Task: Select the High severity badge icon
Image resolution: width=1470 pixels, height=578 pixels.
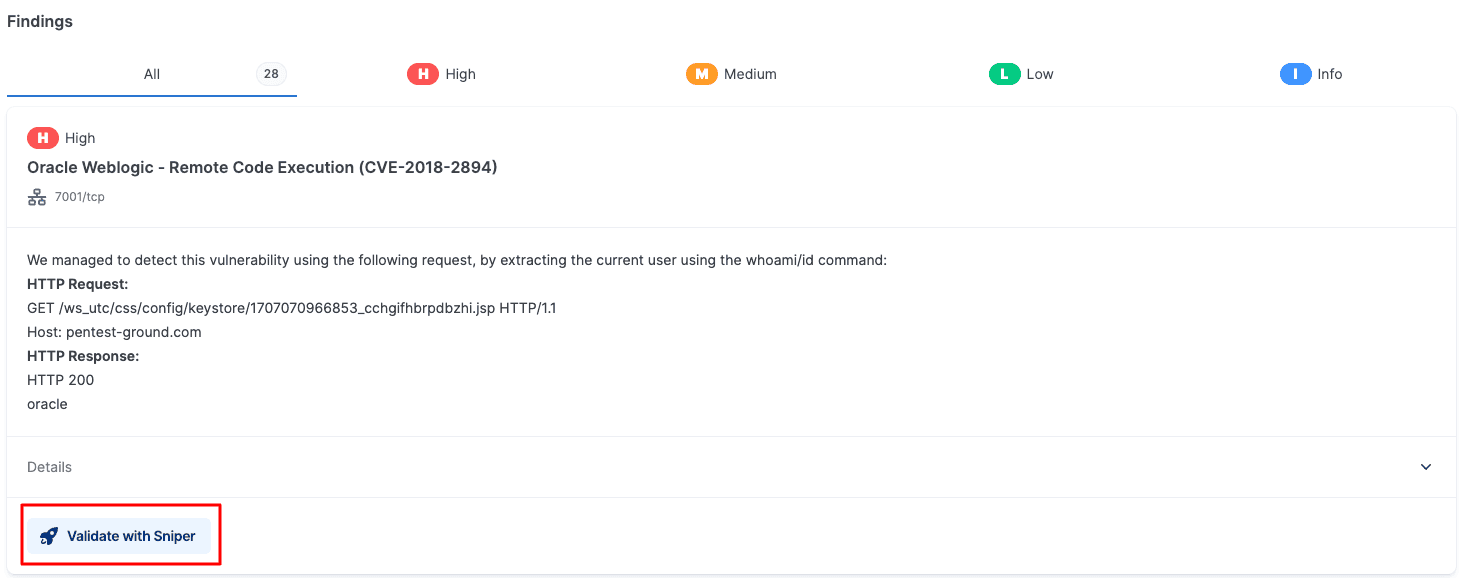Action: (423, 73)
